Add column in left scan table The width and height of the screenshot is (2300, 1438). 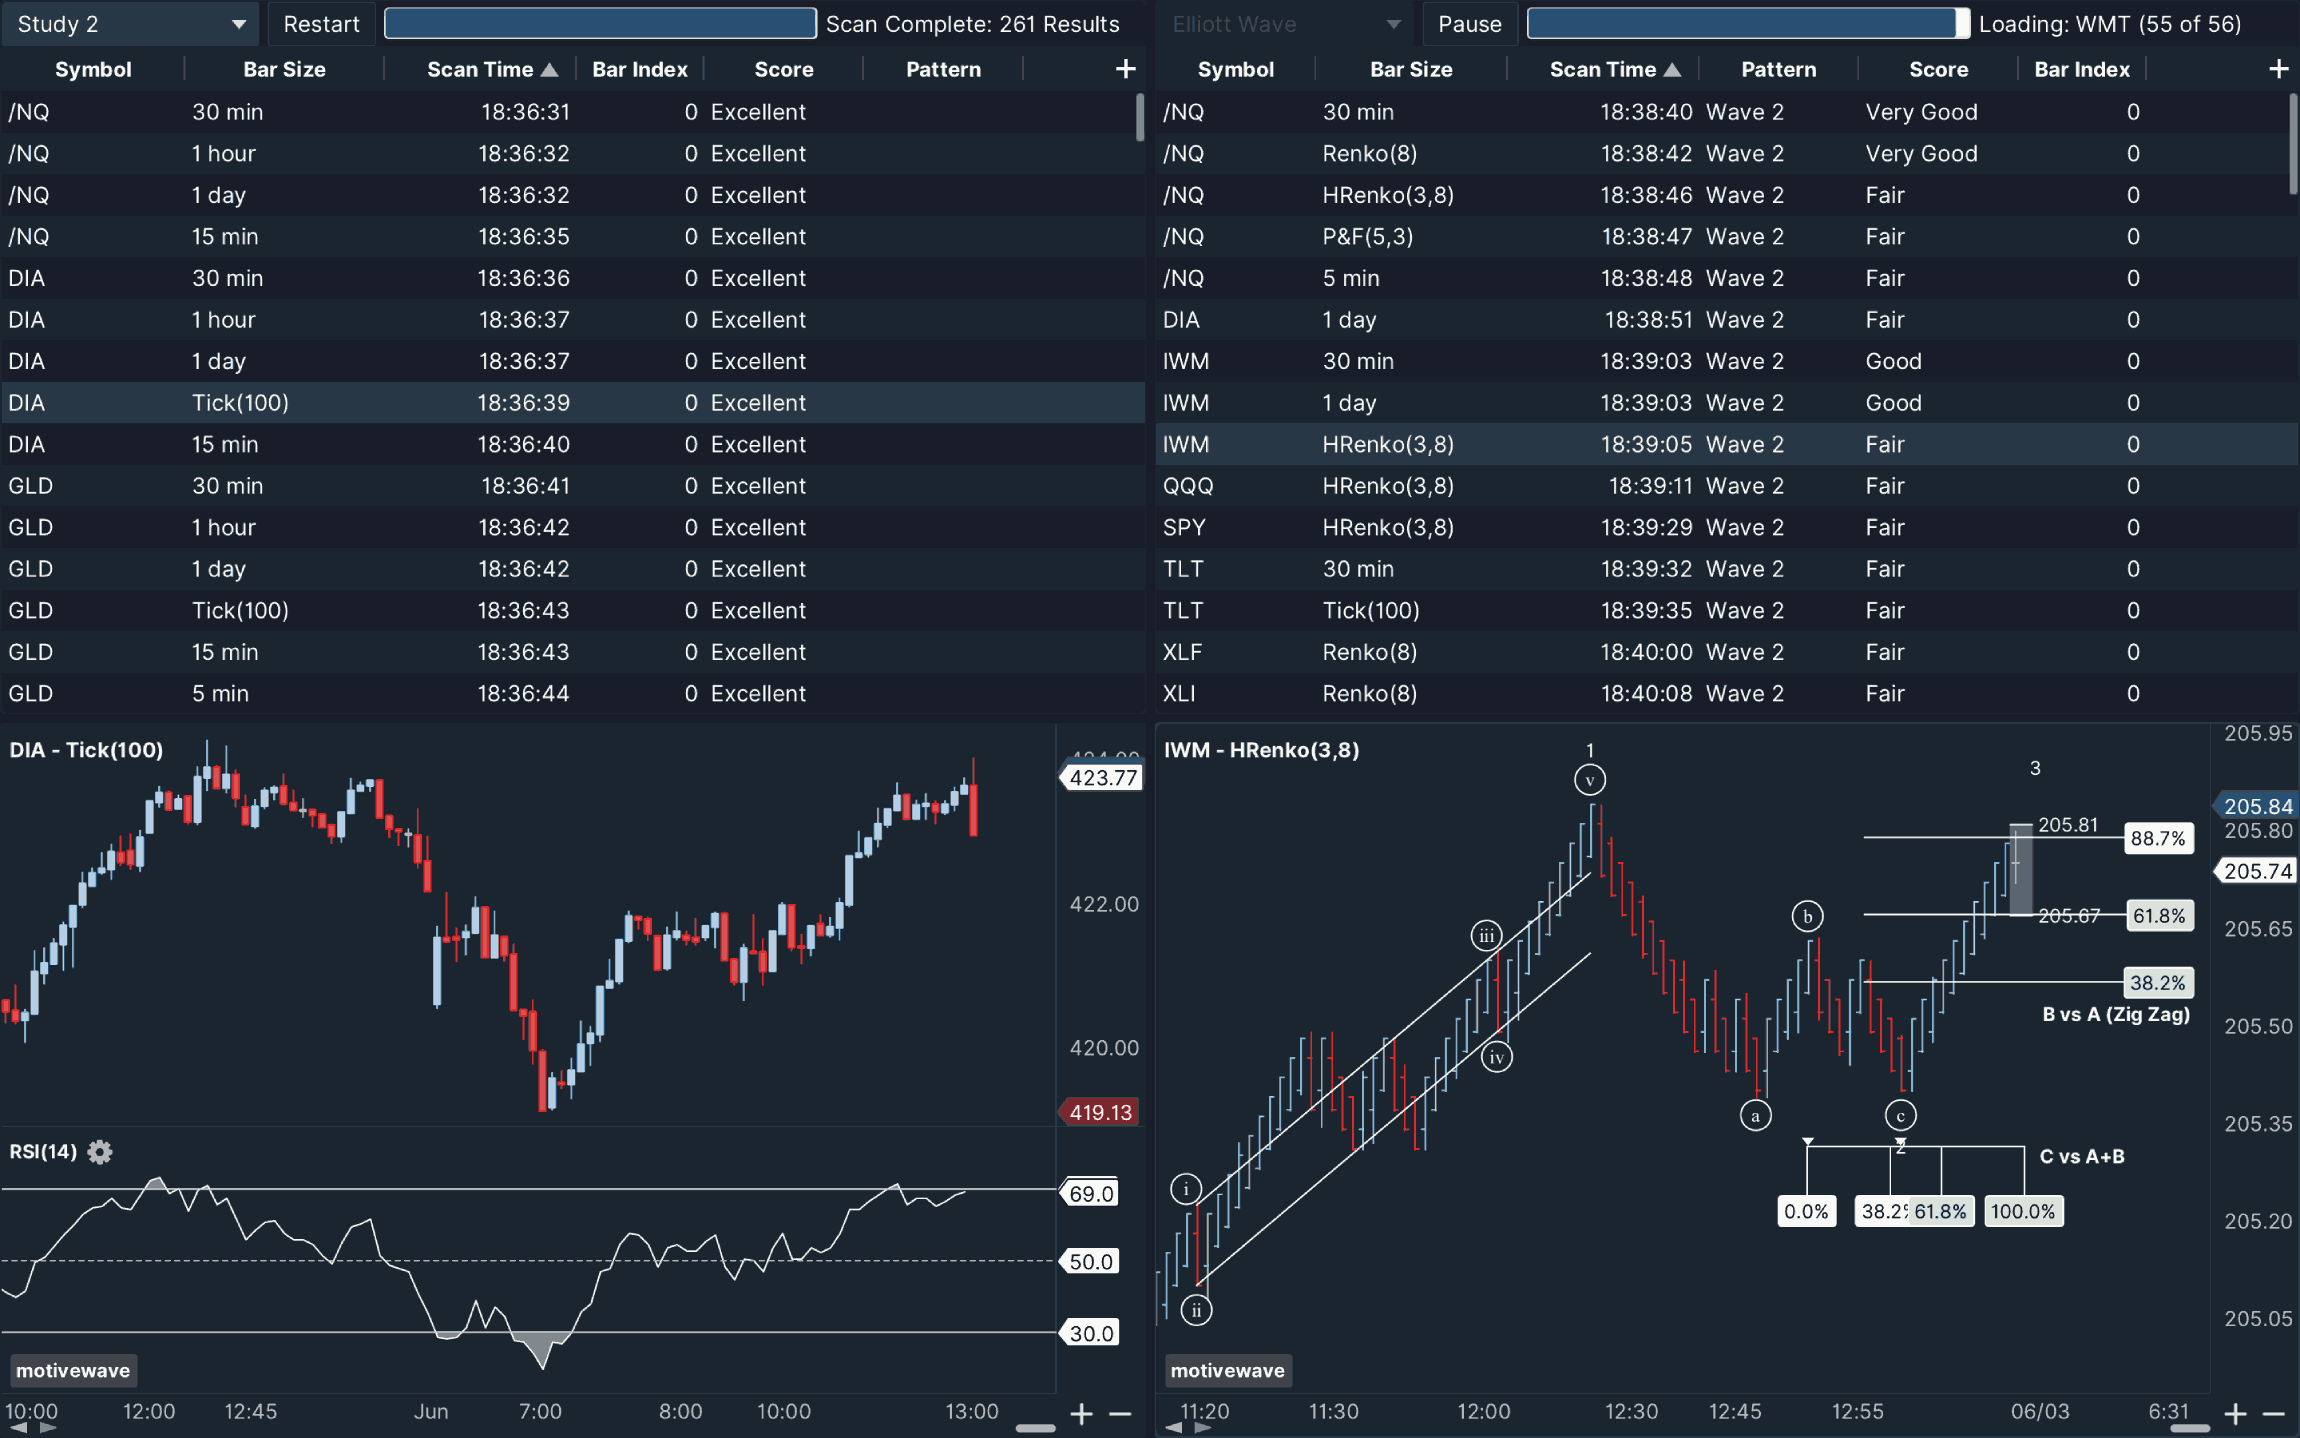pyautogui.click(x=1125, y=69)
